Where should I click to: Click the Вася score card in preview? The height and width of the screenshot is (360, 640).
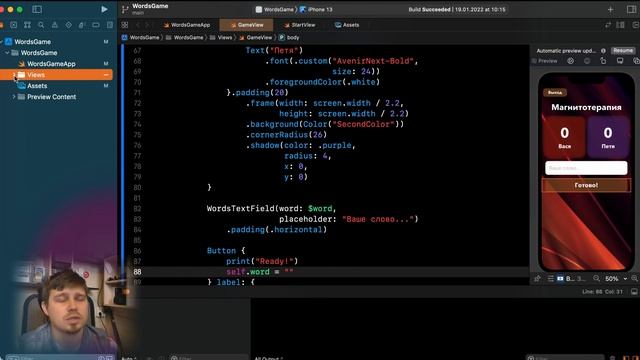click(x=564, y=138)
